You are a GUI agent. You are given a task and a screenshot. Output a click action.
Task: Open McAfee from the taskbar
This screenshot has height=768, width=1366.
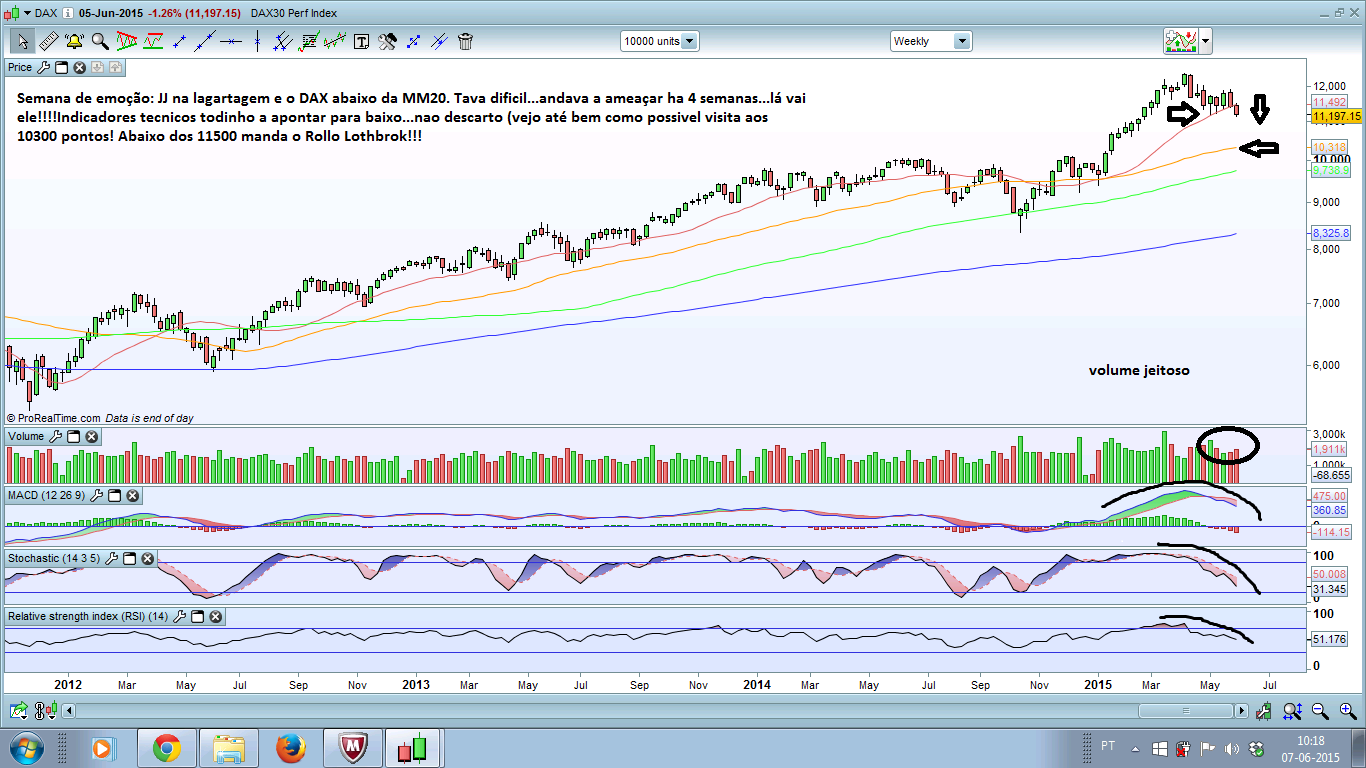352,748
